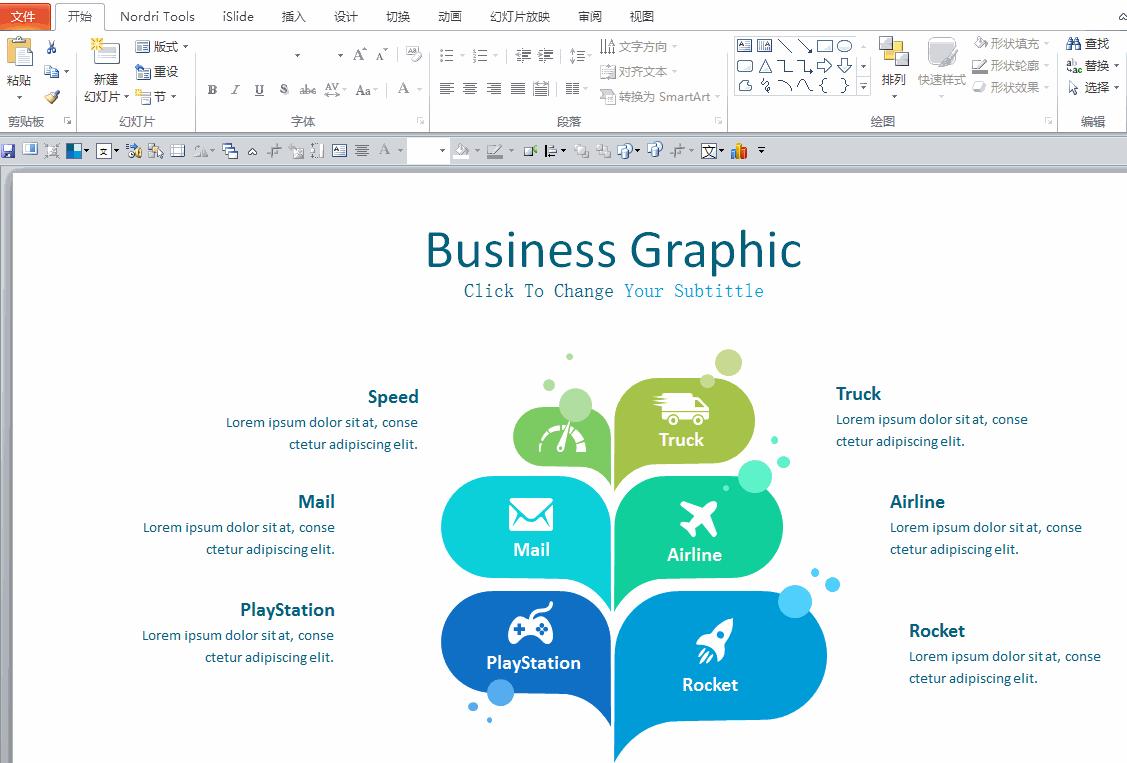Screen dimensions: 1127x763
Task: Click the Cut scissors icon
Action: point(52,47)
